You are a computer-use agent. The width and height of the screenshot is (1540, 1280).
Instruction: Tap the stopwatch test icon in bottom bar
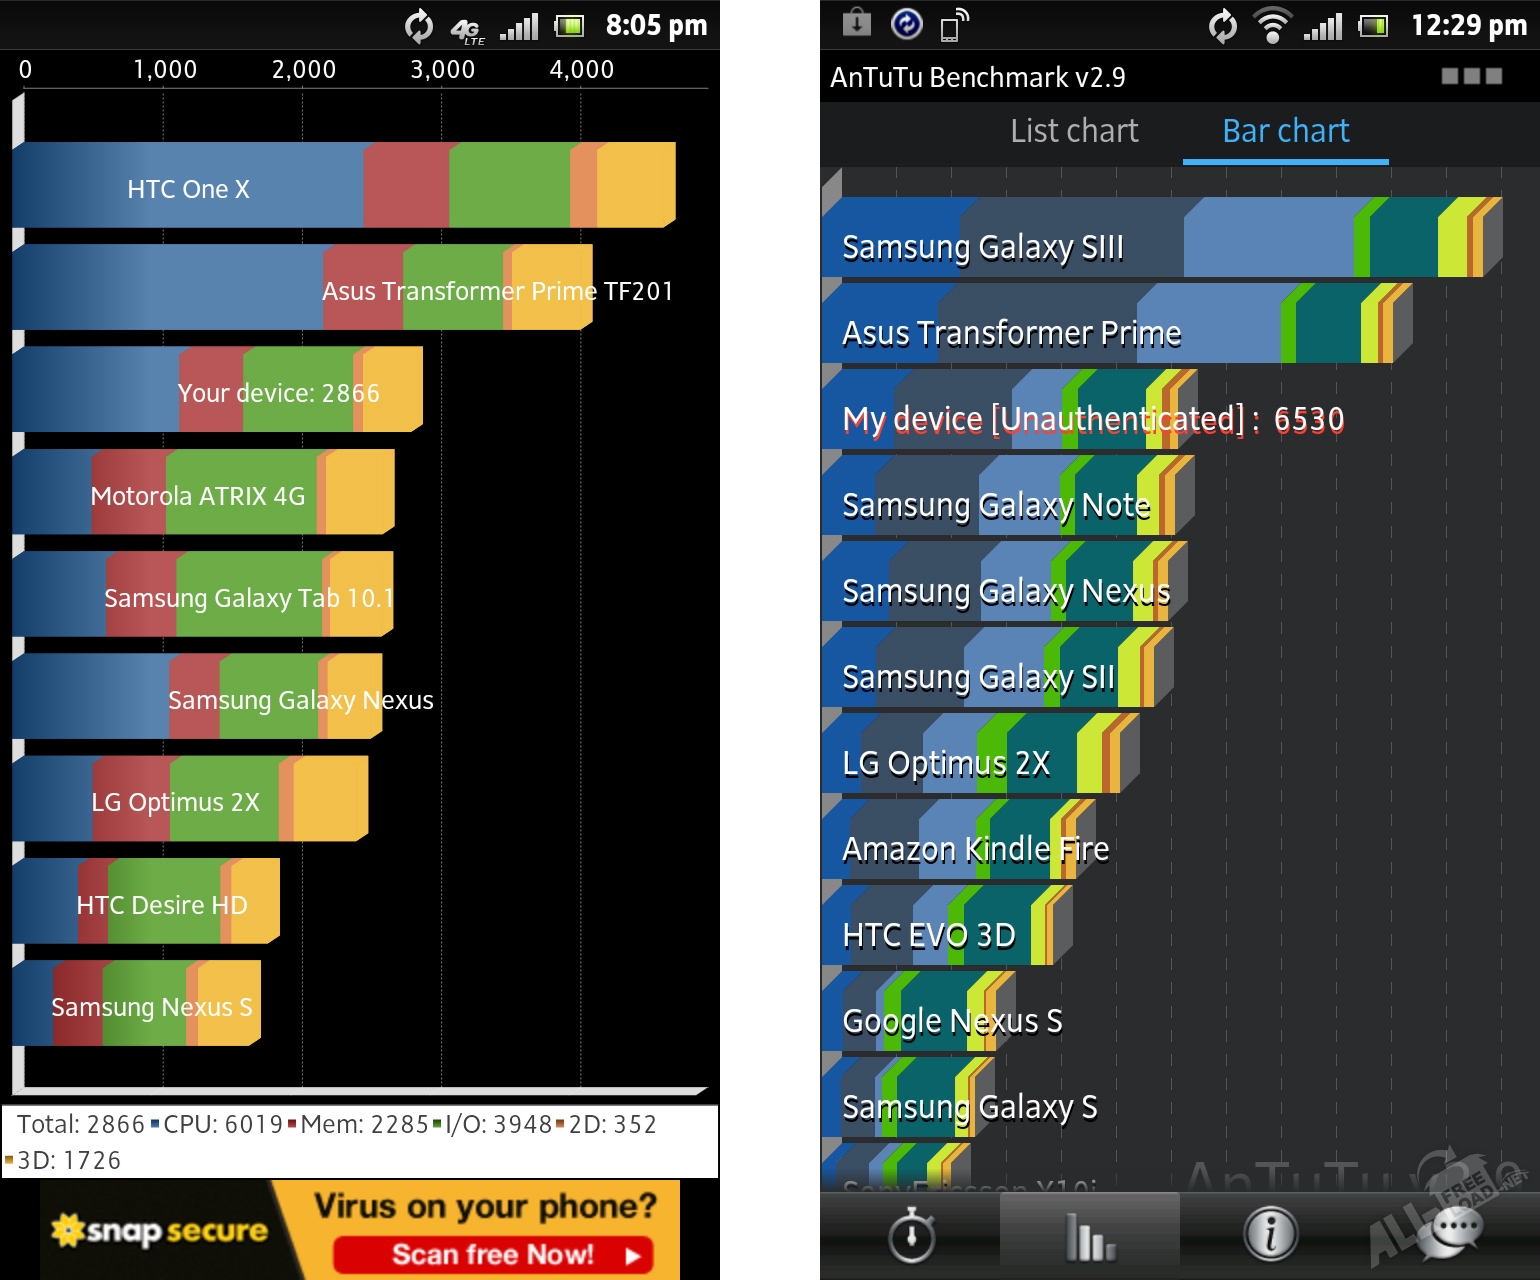click(911, 1236)
